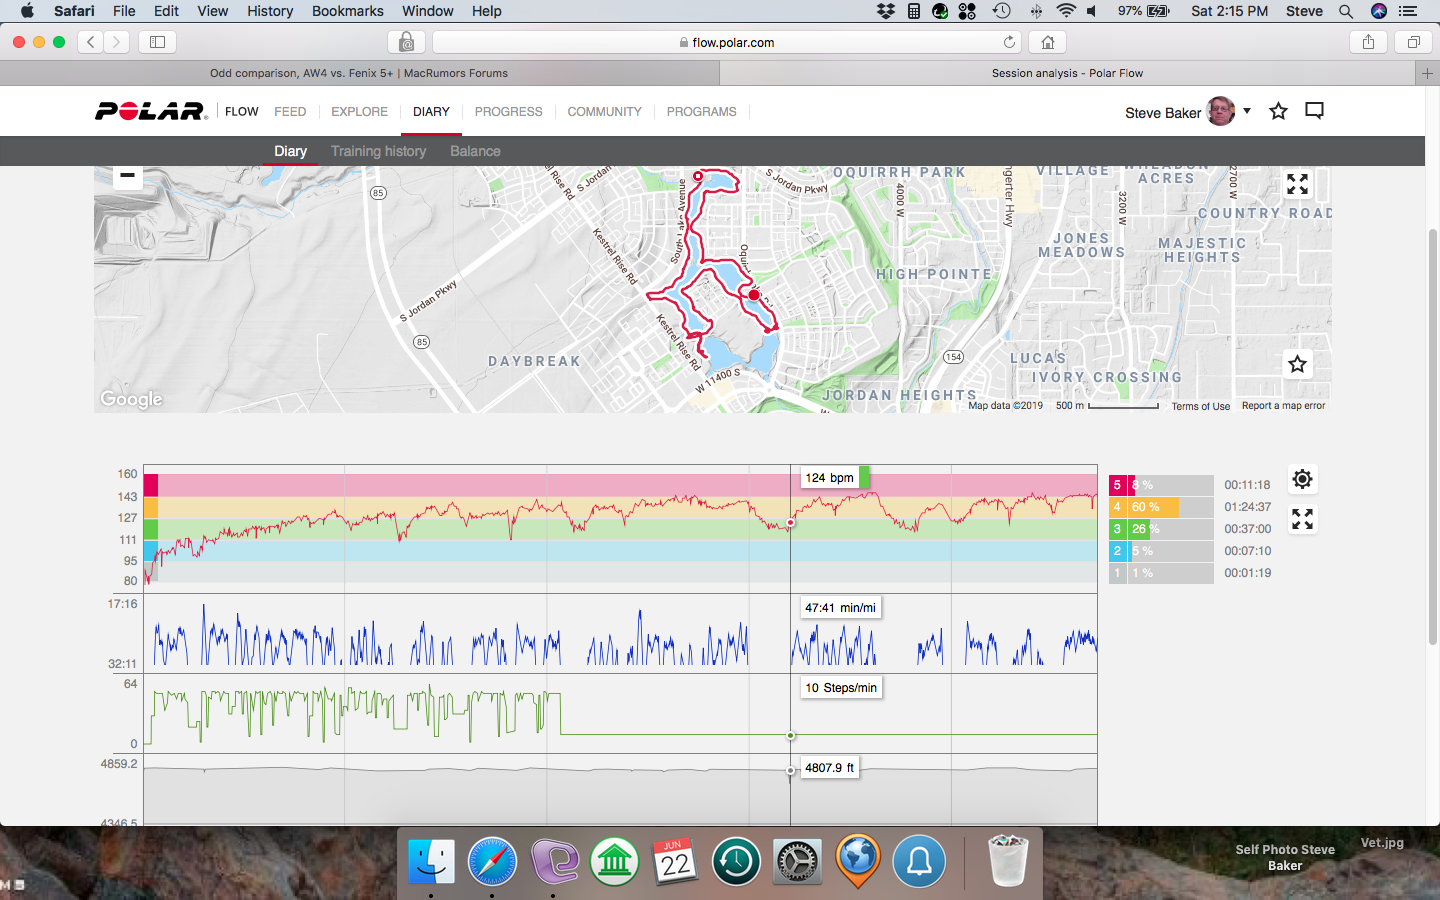Open FEED in Polar navigation
This screenshot has width=1440, height=900.
tap(290, 111)
